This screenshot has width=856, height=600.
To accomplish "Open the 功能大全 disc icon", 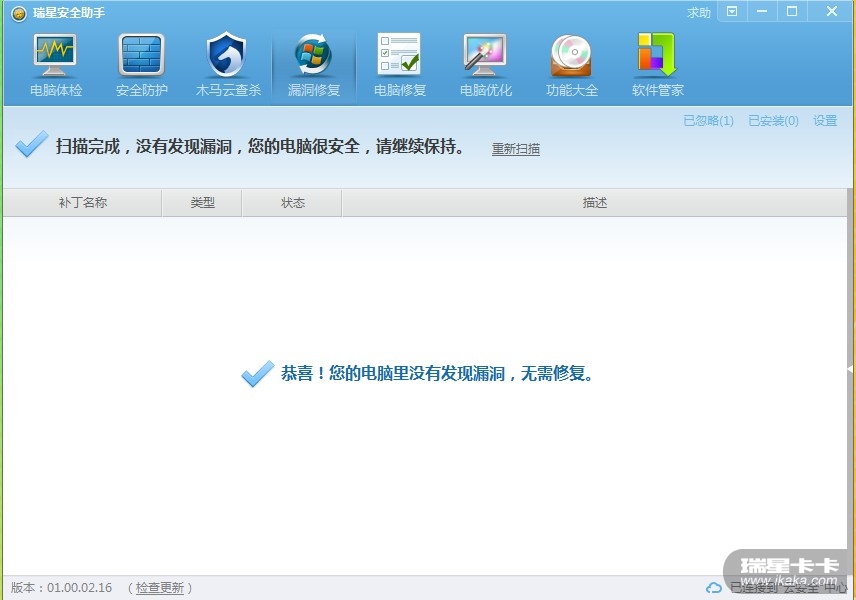I will [x=572, y=55].
